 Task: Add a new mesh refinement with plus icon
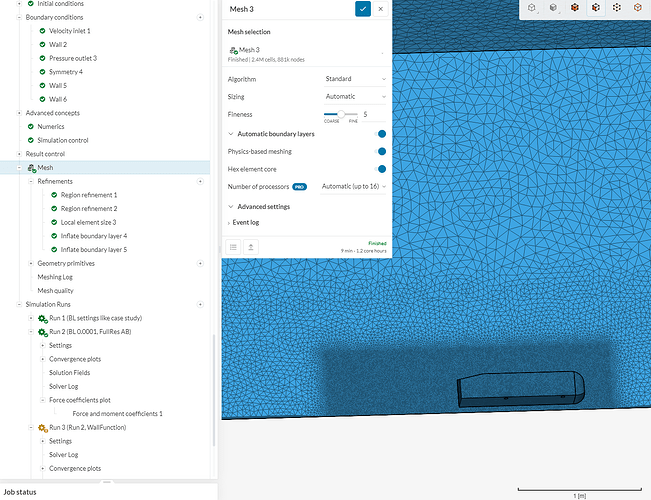coord(200,181)
